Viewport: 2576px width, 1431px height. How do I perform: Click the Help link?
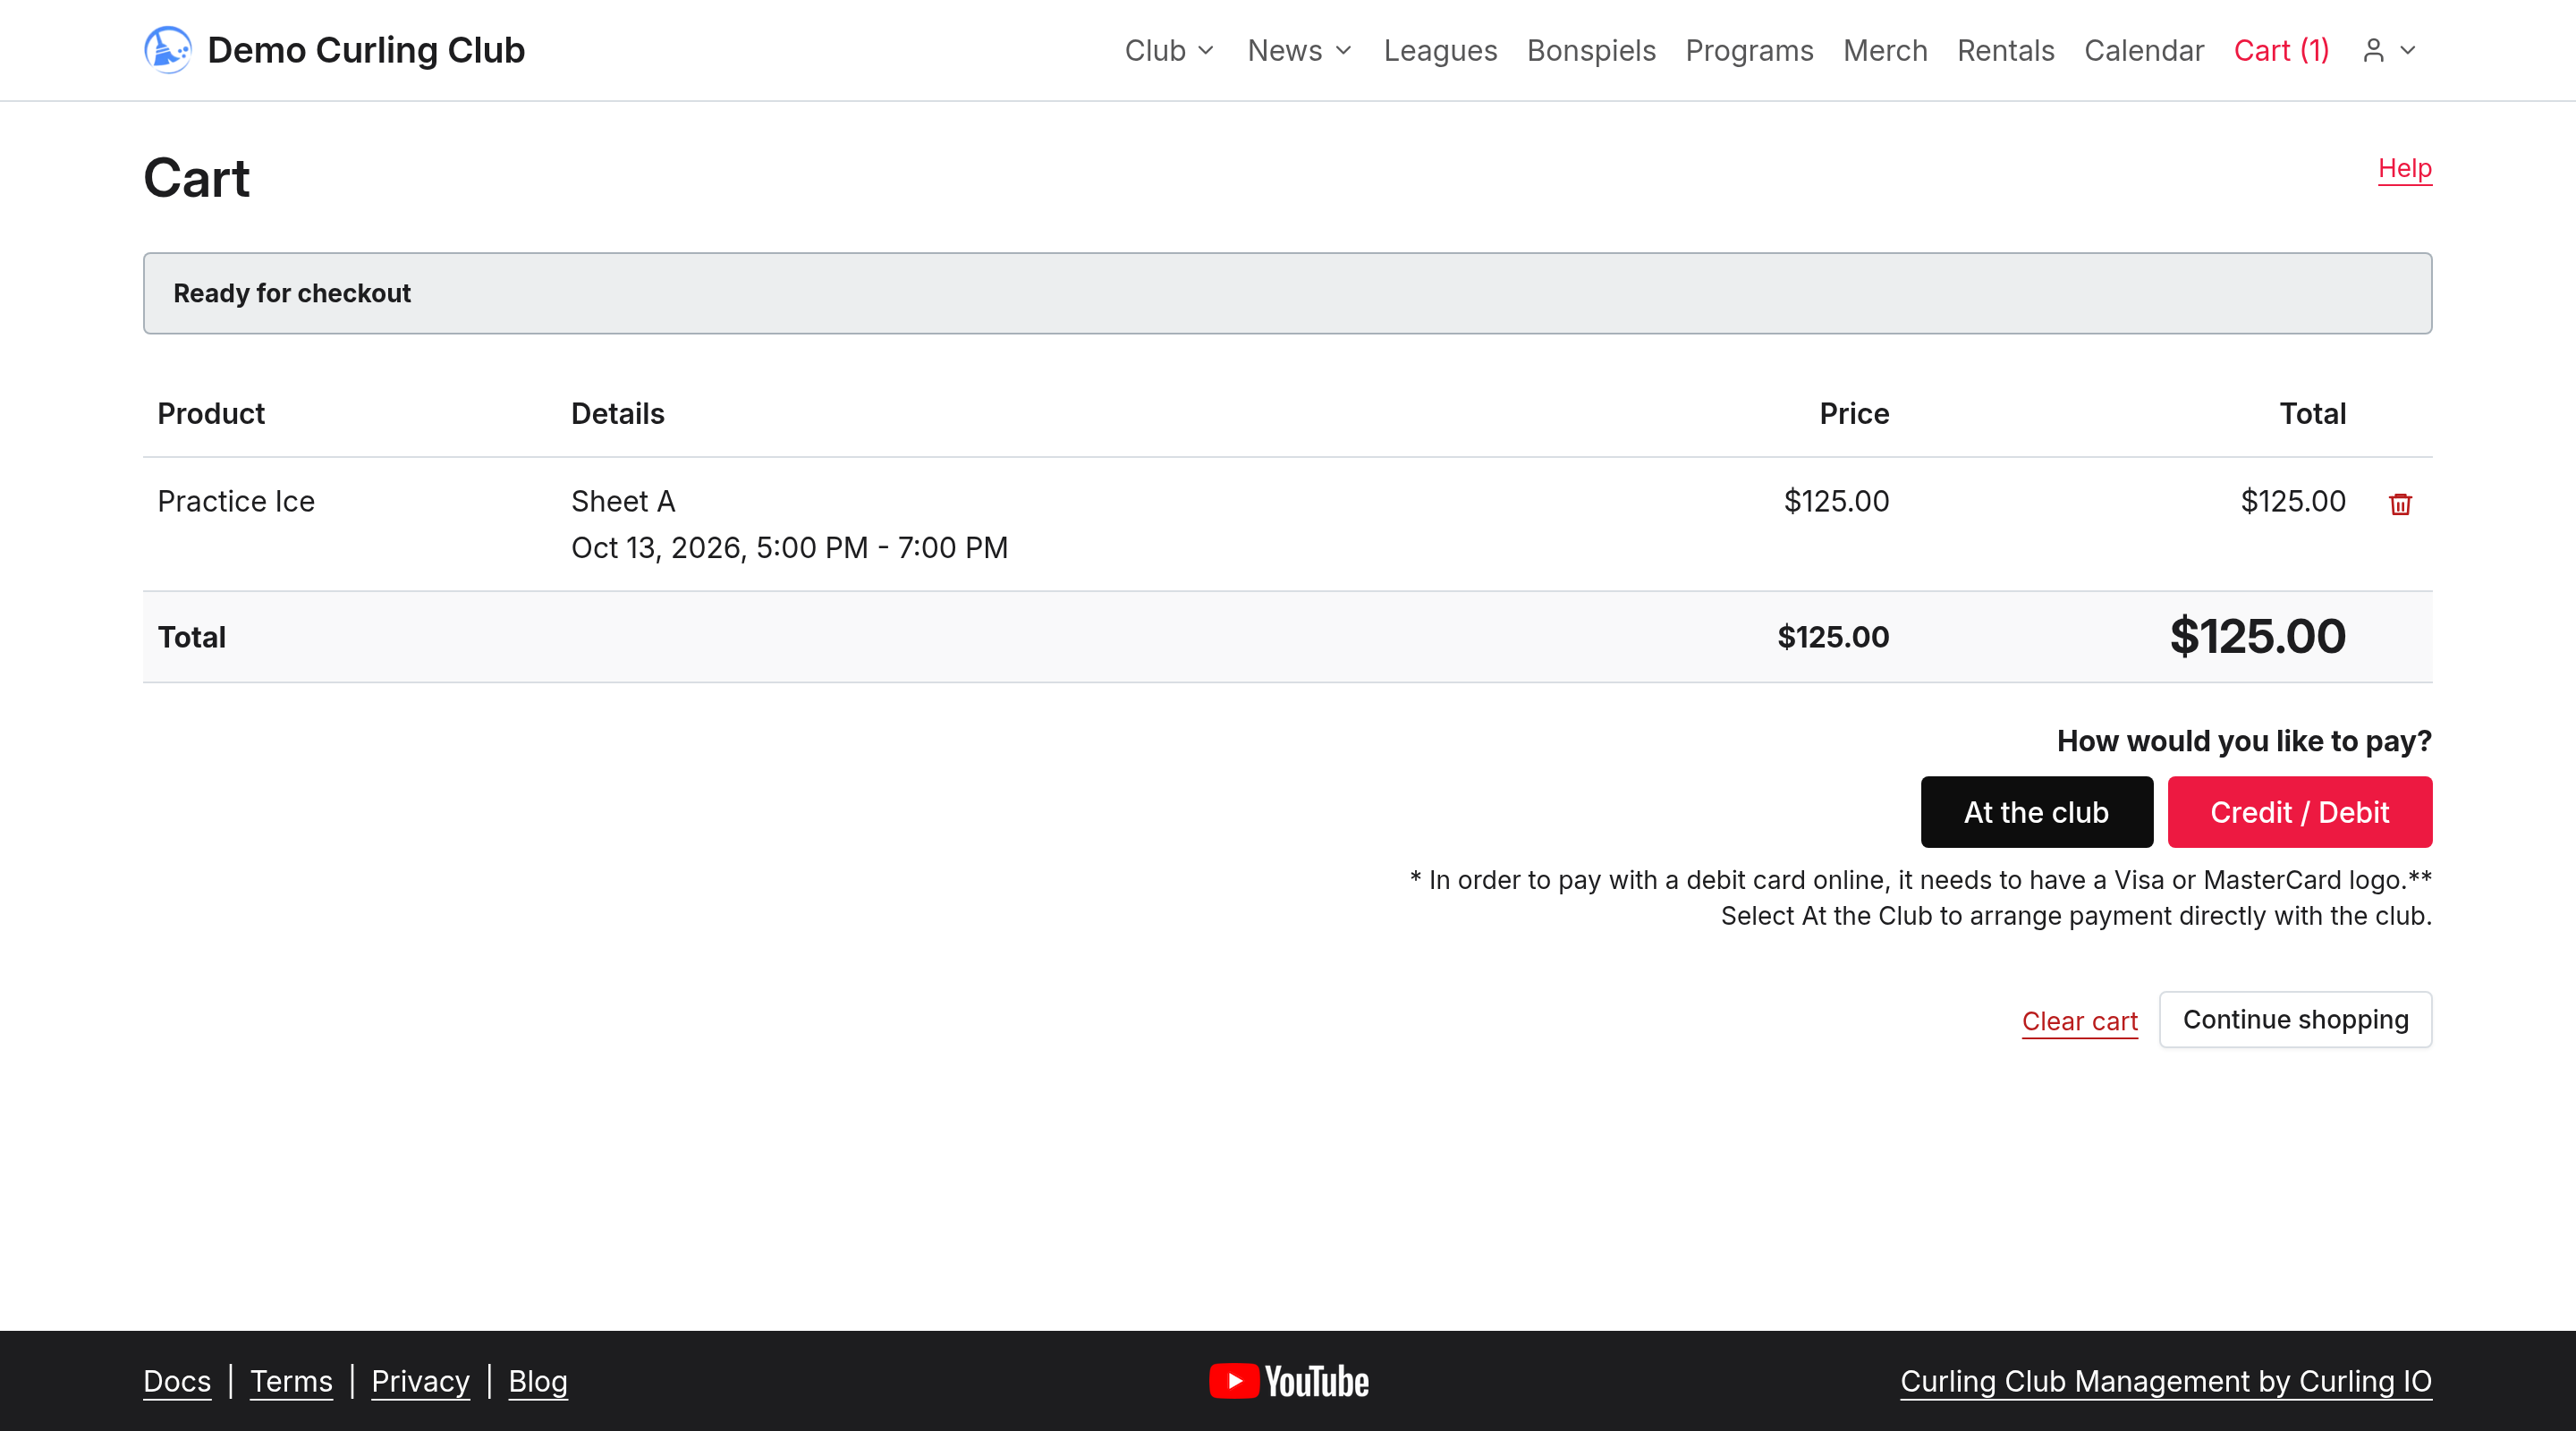pyautogui.click(x=2404, y=168)
